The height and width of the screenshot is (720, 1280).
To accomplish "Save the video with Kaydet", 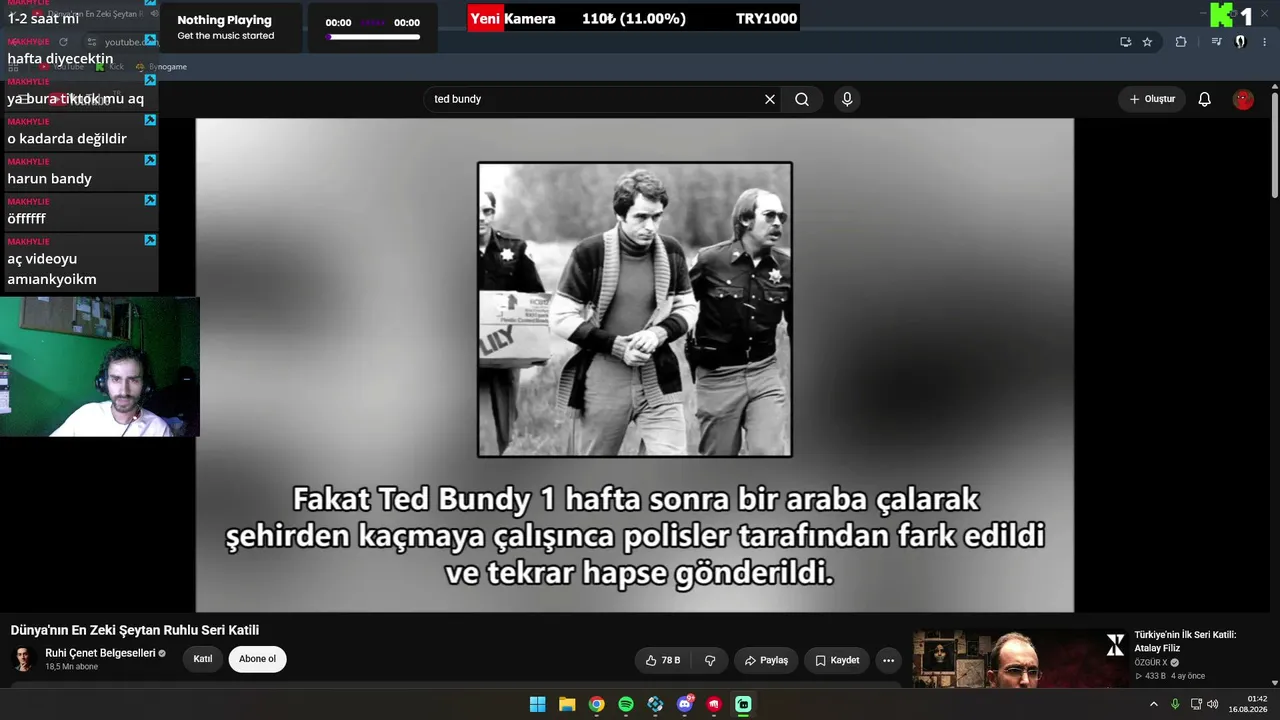I will click(837, 660).
